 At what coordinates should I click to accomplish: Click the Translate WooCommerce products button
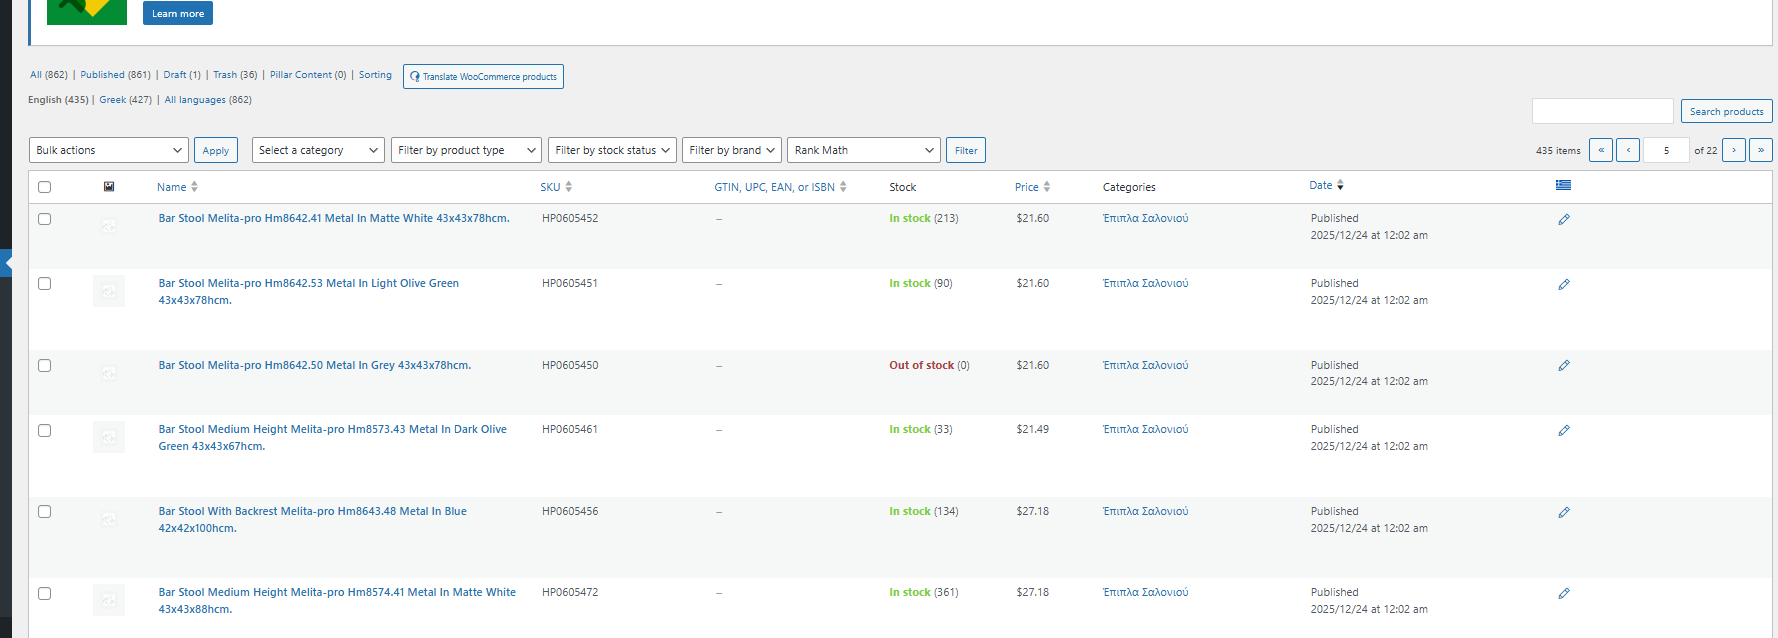[483, 77]
